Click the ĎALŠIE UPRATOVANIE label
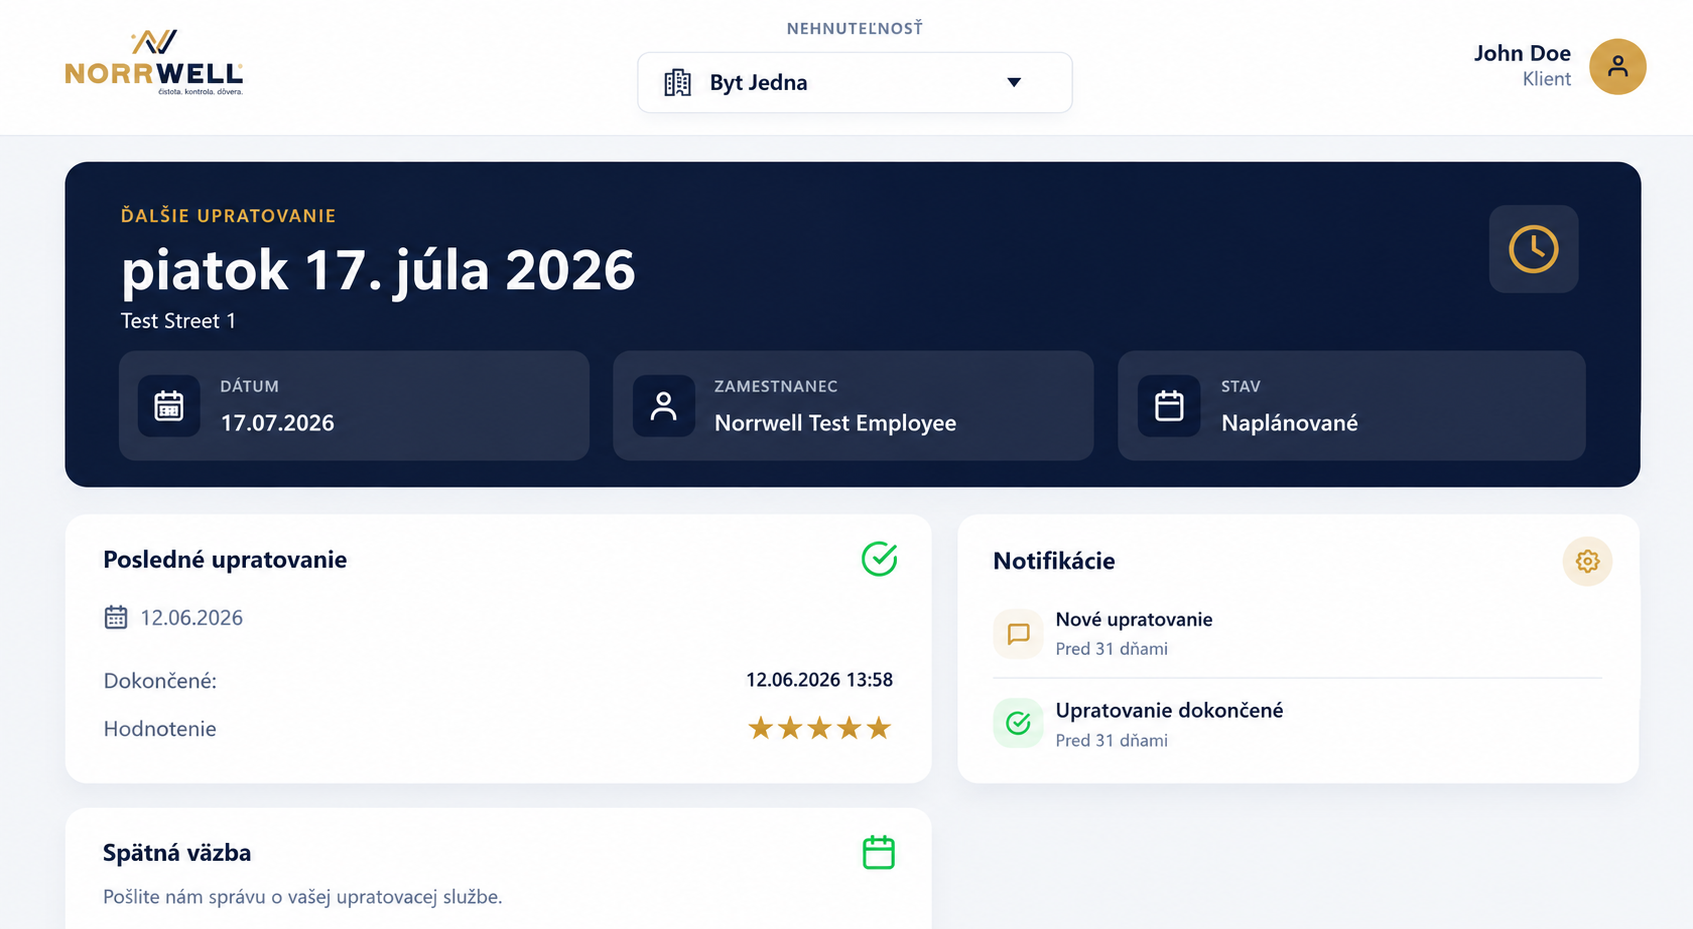This screenshot has height=929, width=1693. [228, 216]
